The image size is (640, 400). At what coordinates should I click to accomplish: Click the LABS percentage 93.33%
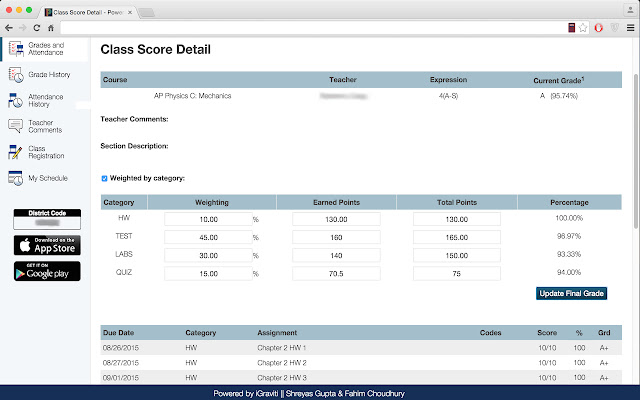[569, 254]
